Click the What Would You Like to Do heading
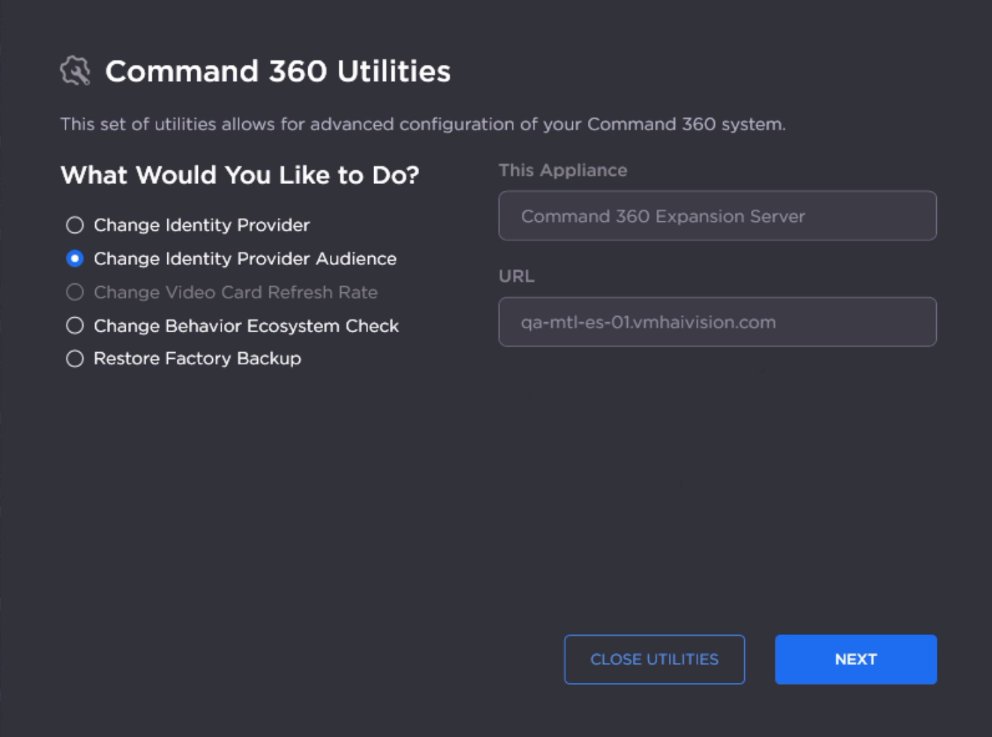This screenshot has height=737, width=992. pyautogui.click(x=242, y=175)
